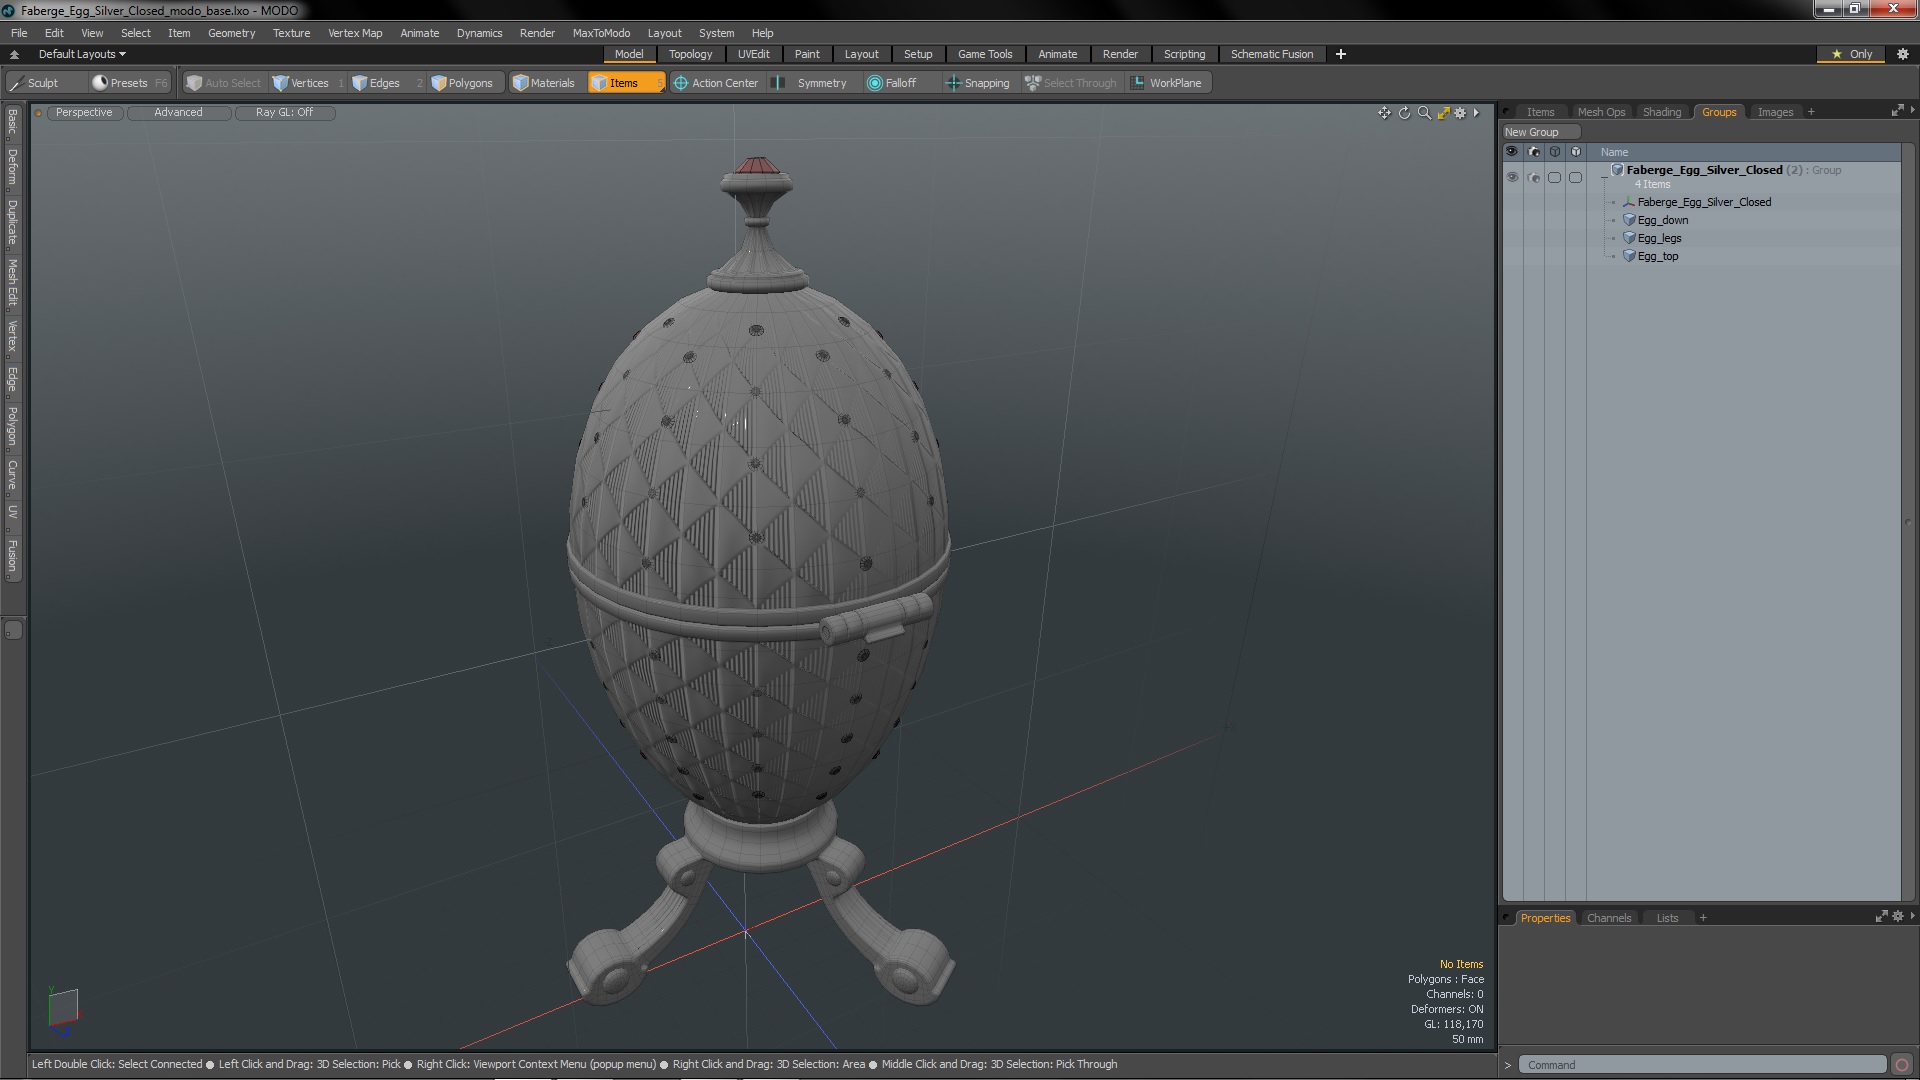Screen dimensions: 1920x1080
Task: Switch to the Shading panel tab
Action: (x=1661, y=112)
